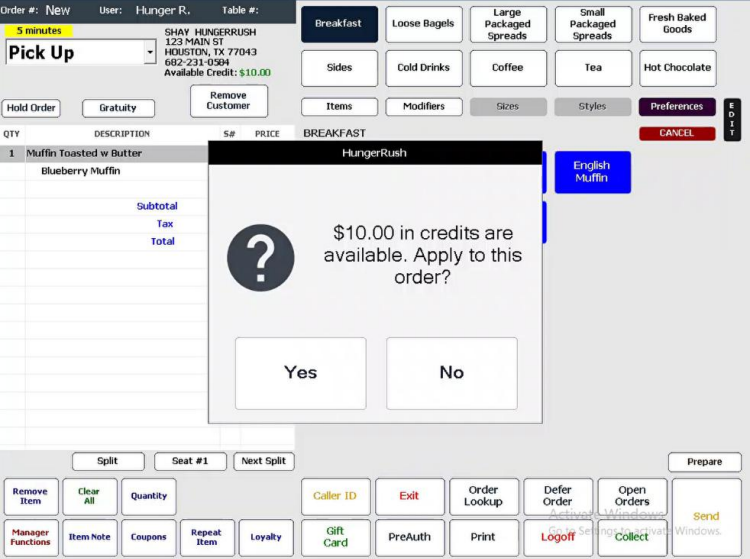Choose the English Muffin item
Screen dimensions: 750x559
point(592,172)
